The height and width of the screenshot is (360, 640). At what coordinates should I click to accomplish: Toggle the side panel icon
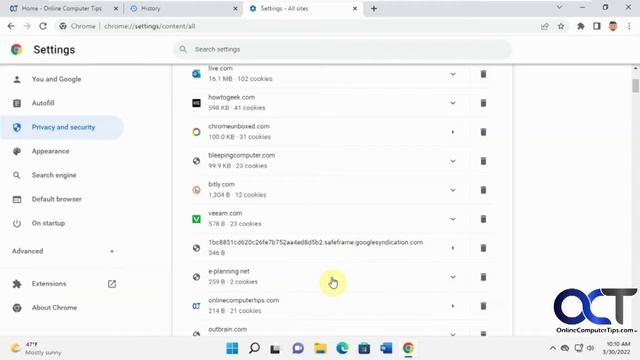597,26
